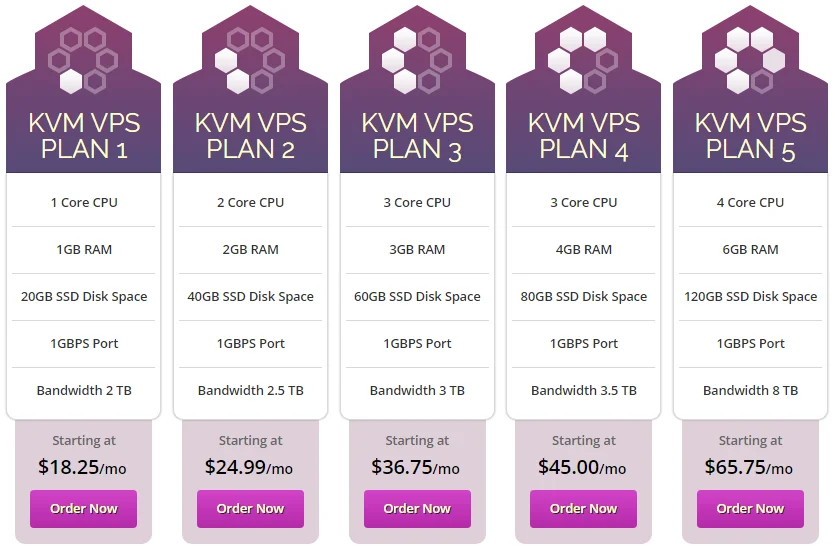The image size is (835, 552).
Task: Click the 4GB RAM row
Action: pos(584,250)
